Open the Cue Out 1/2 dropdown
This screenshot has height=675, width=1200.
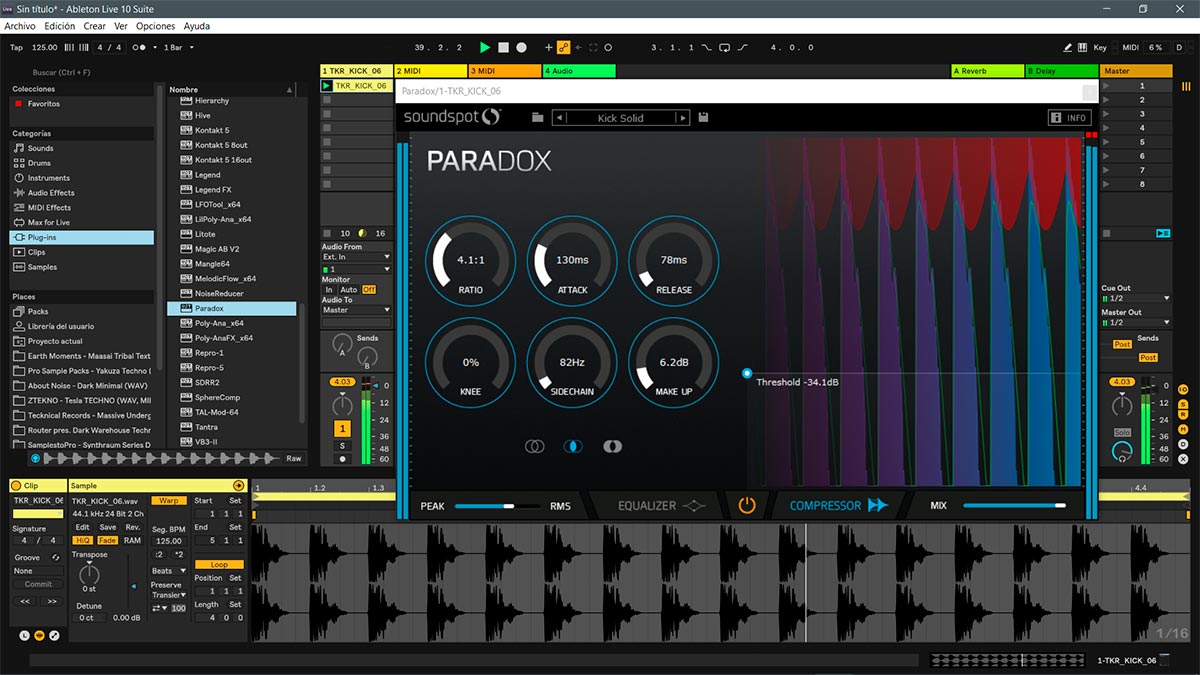(x=1135, y=299)
